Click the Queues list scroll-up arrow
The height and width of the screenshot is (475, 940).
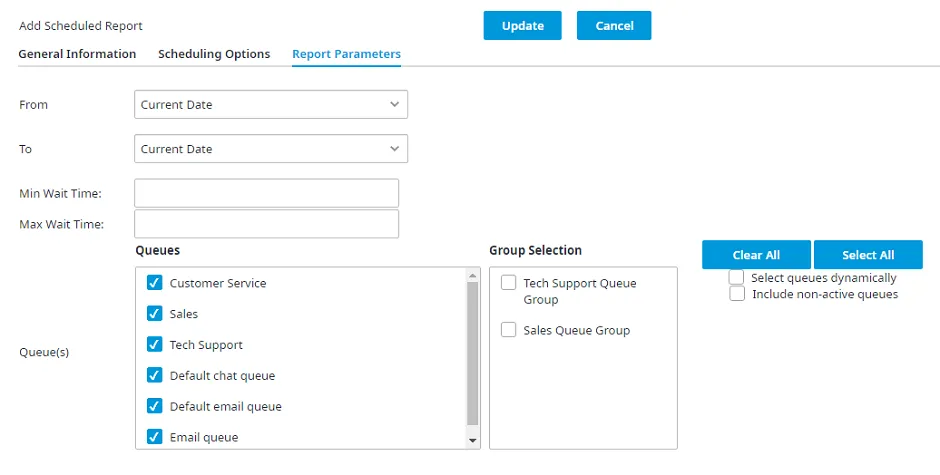[472, 275]
